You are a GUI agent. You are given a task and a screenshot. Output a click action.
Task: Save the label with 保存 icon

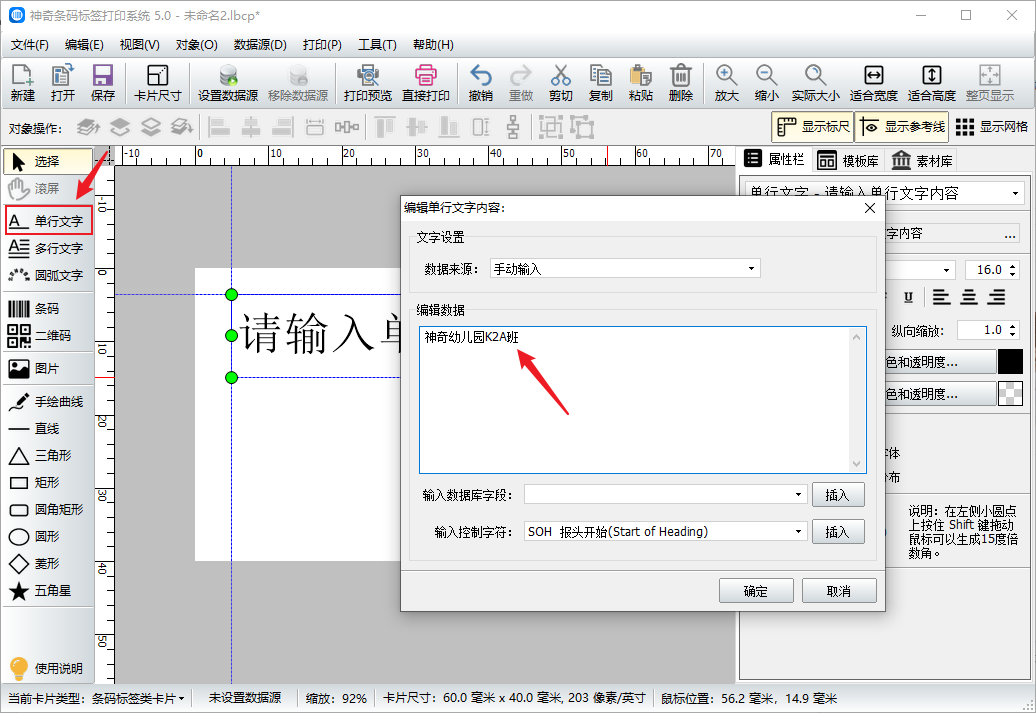(x=102, y=83)
